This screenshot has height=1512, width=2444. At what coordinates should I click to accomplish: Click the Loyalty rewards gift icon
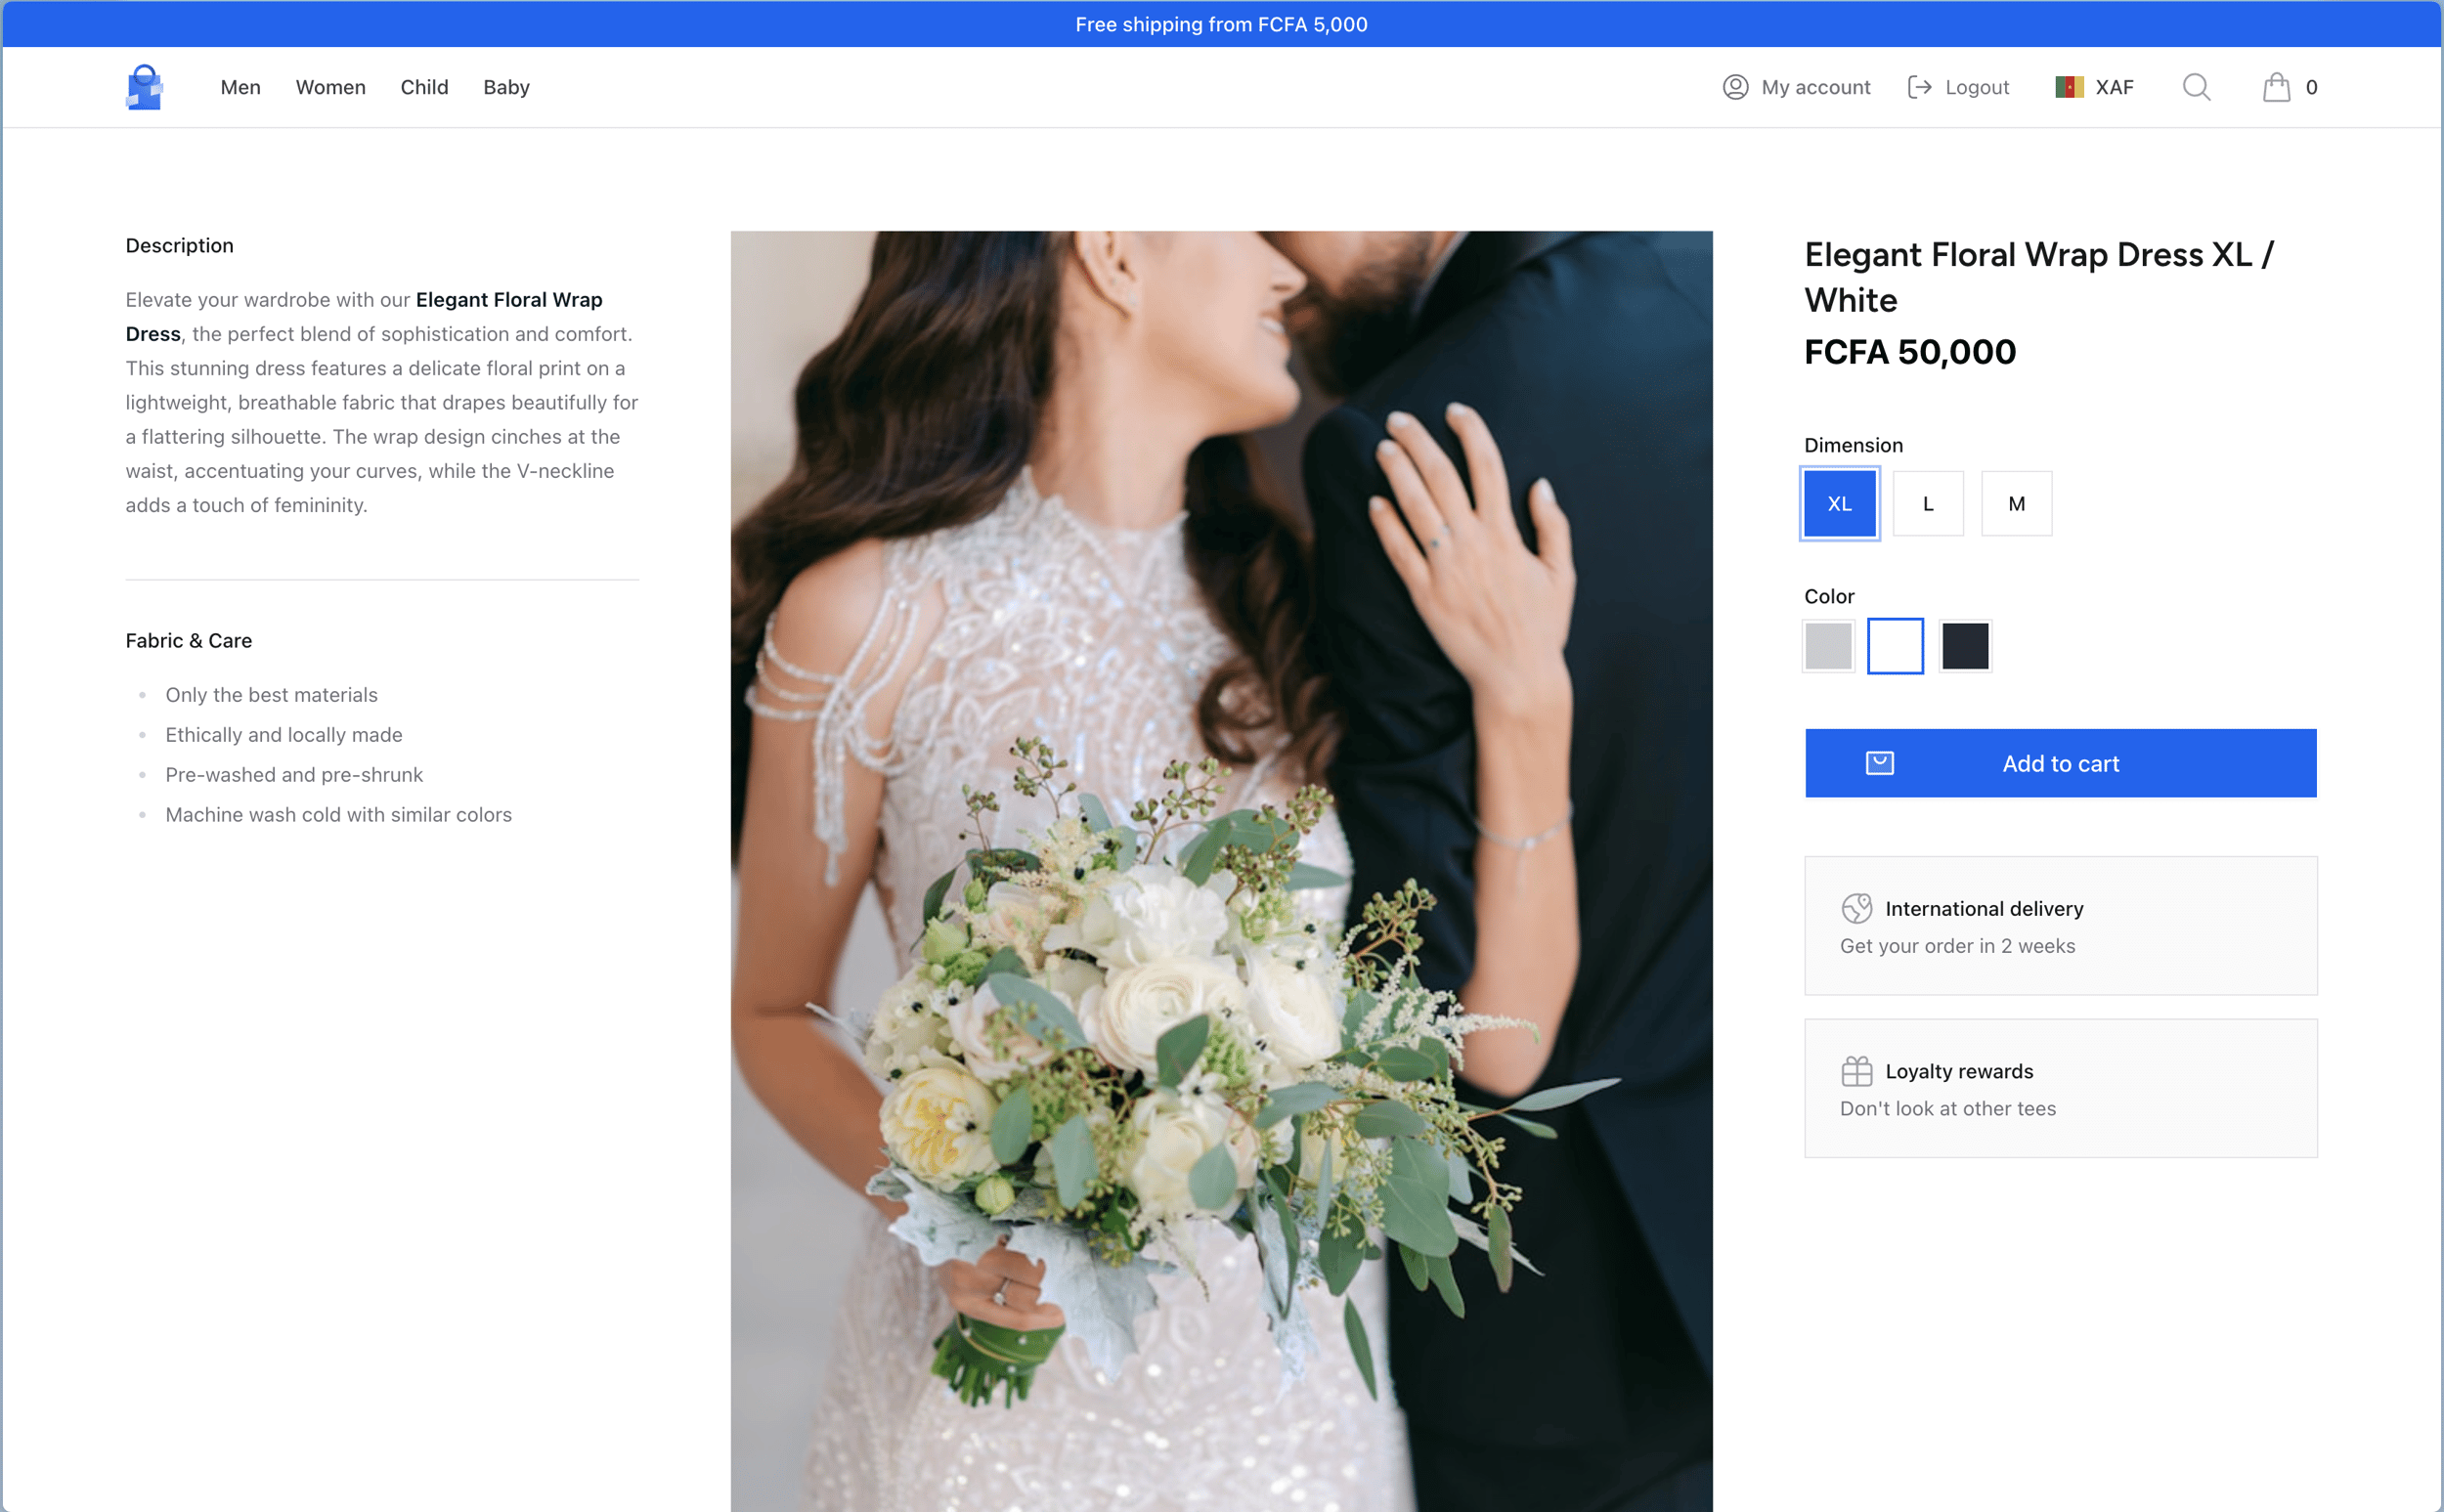[x=1857, y=1071]
